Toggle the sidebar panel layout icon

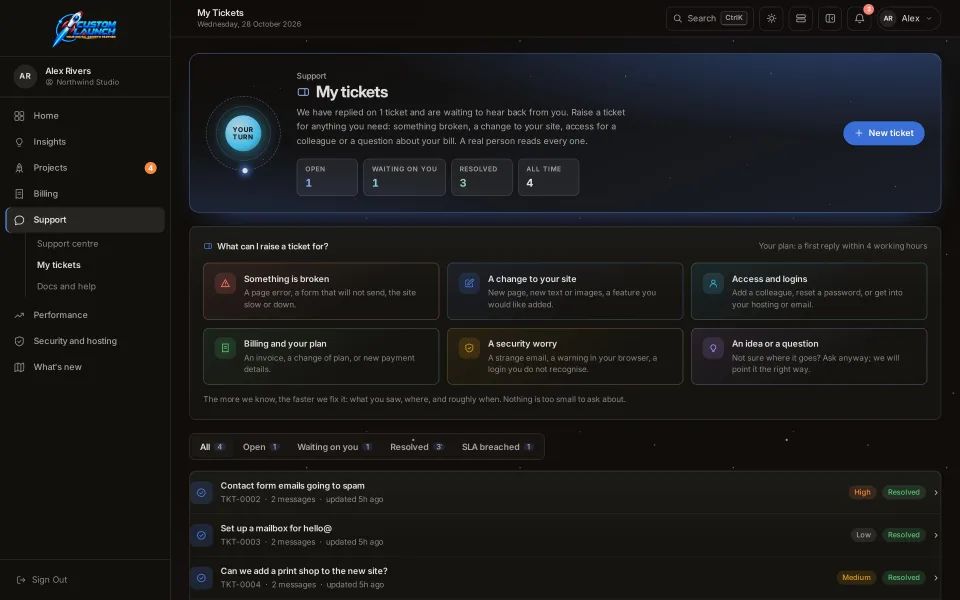point(830,18)
